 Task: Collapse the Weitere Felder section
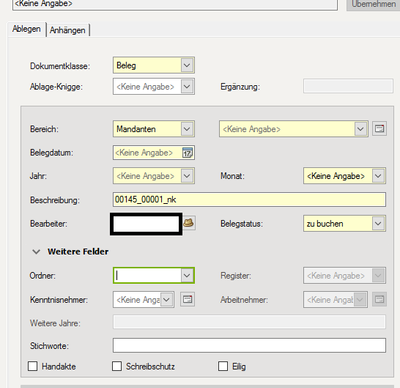[x=36, y=252]
